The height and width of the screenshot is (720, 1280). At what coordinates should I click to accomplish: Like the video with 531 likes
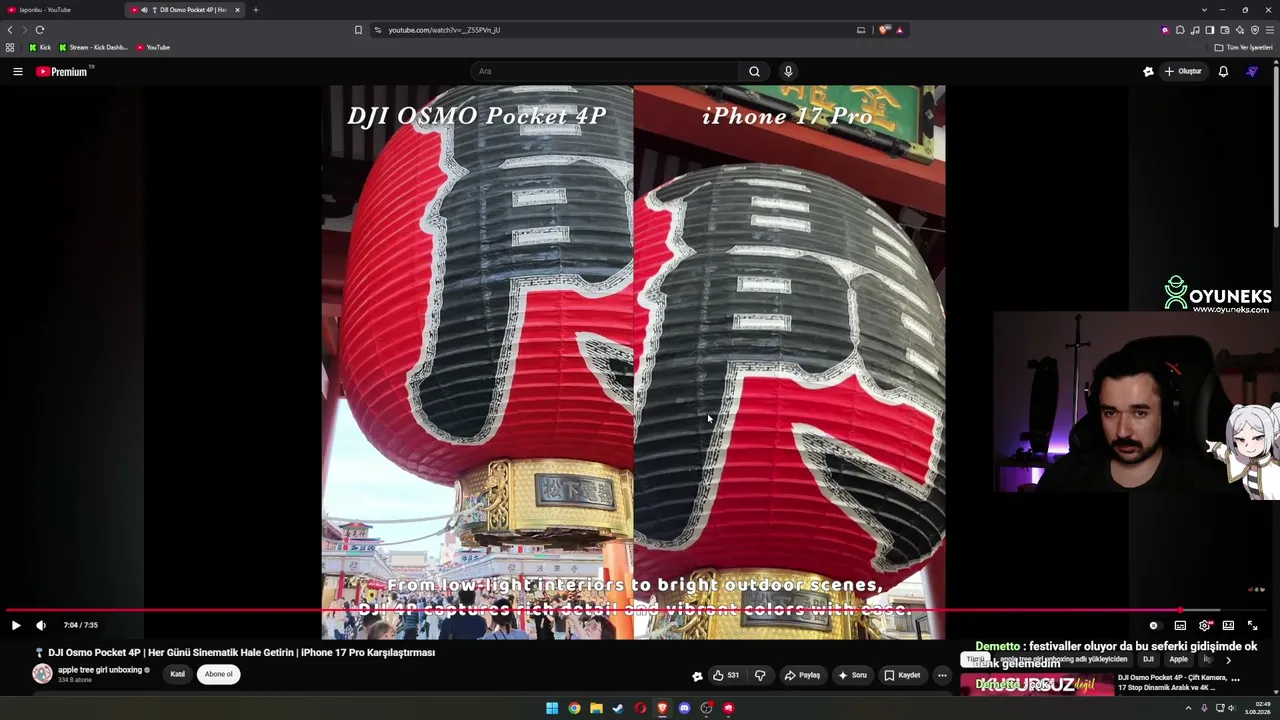tap(726, 675)
